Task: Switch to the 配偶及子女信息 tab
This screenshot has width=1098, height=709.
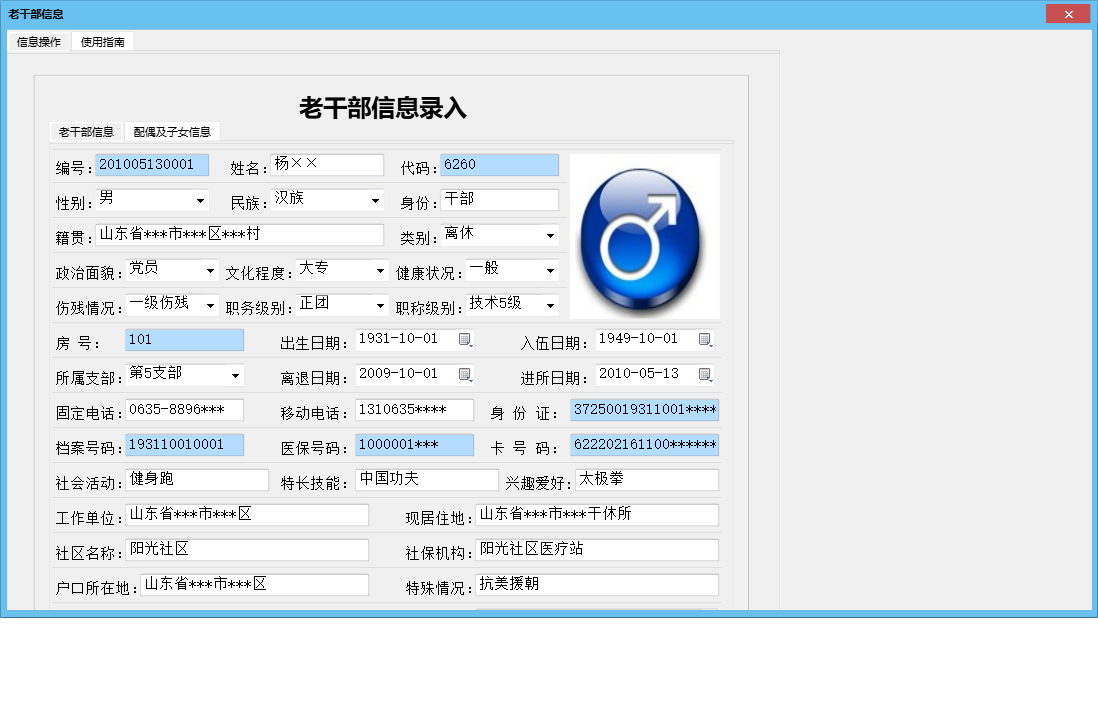Action: point(172,131)
